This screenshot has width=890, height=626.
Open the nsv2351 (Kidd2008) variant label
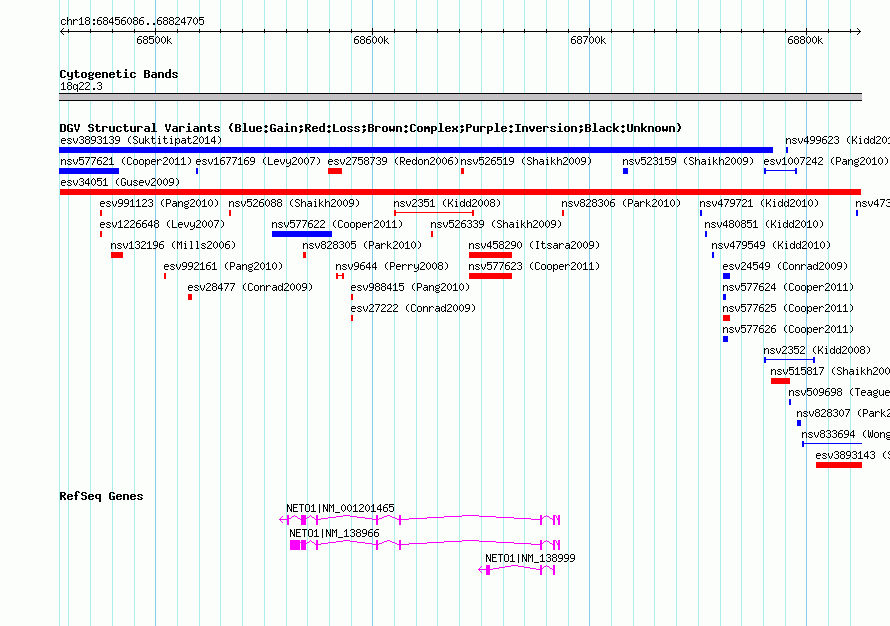tap(447, 203)
